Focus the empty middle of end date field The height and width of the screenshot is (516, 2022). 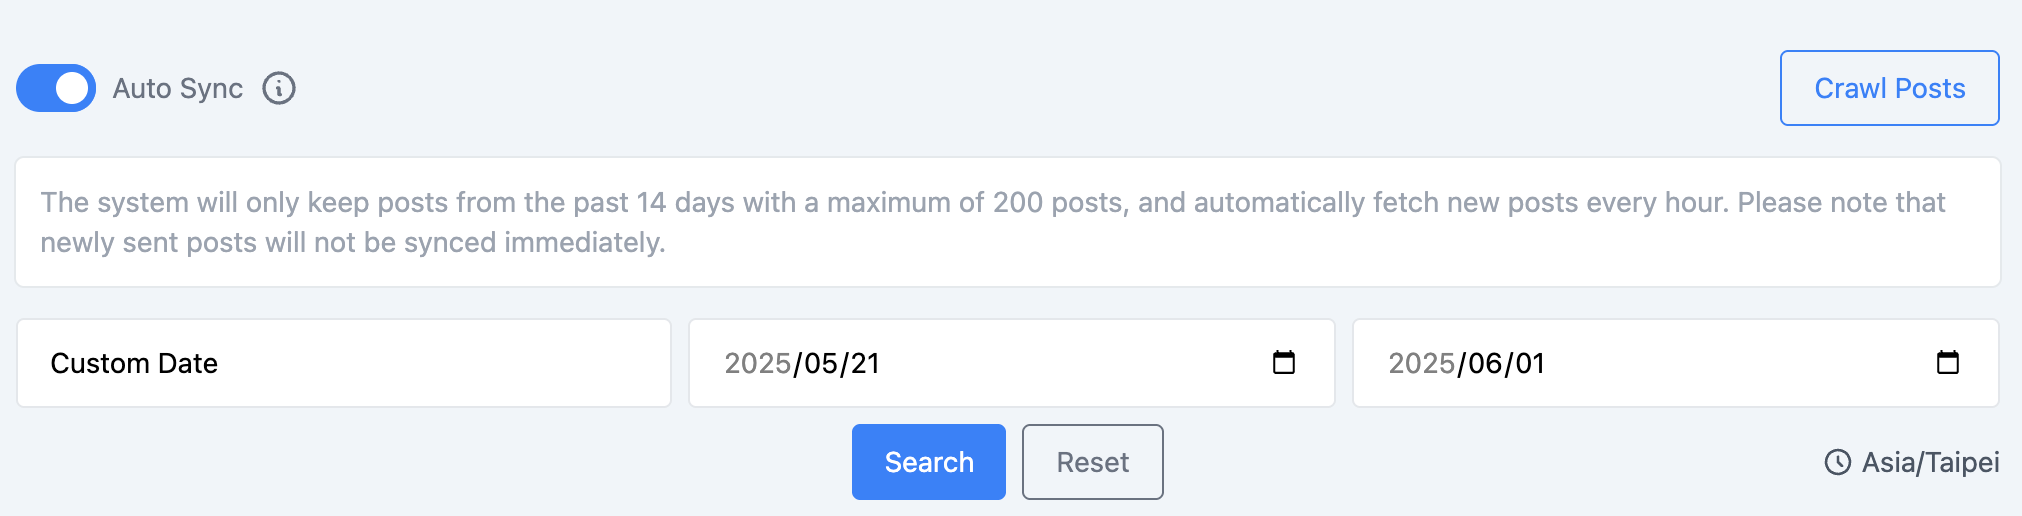(1740, 363)
